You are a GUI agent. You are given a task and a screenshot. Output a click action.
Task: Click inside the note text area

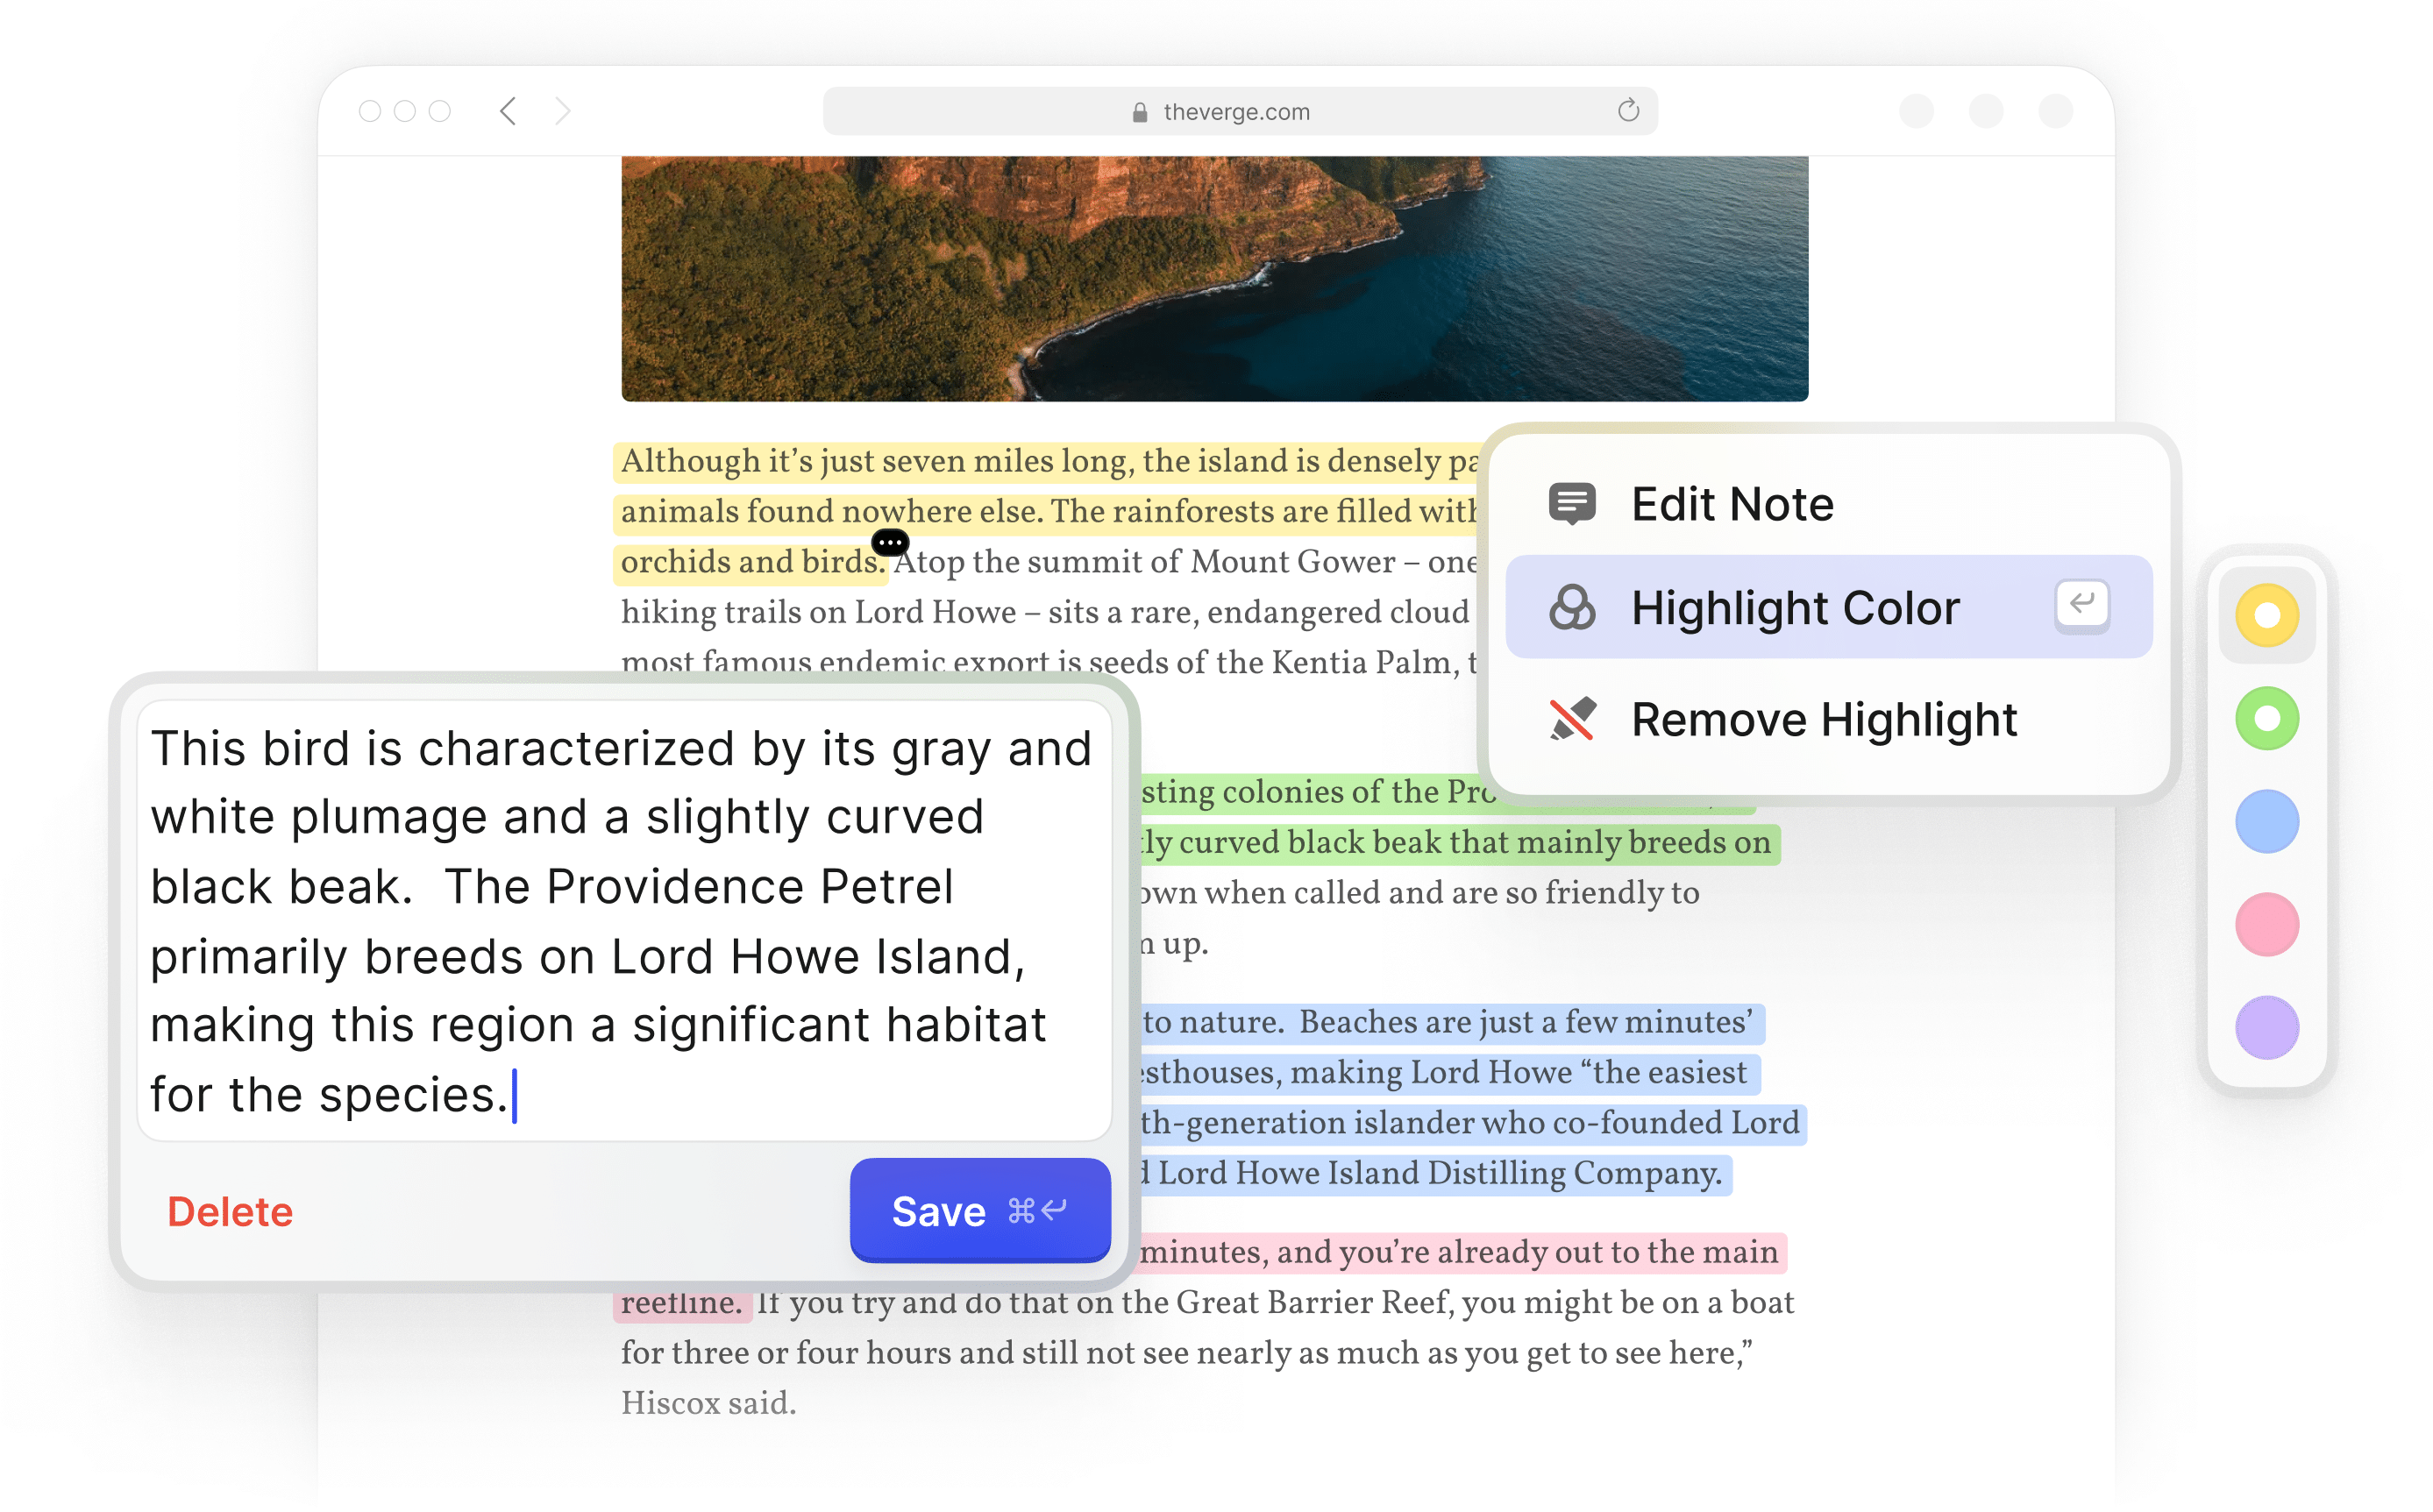point(624,920)
